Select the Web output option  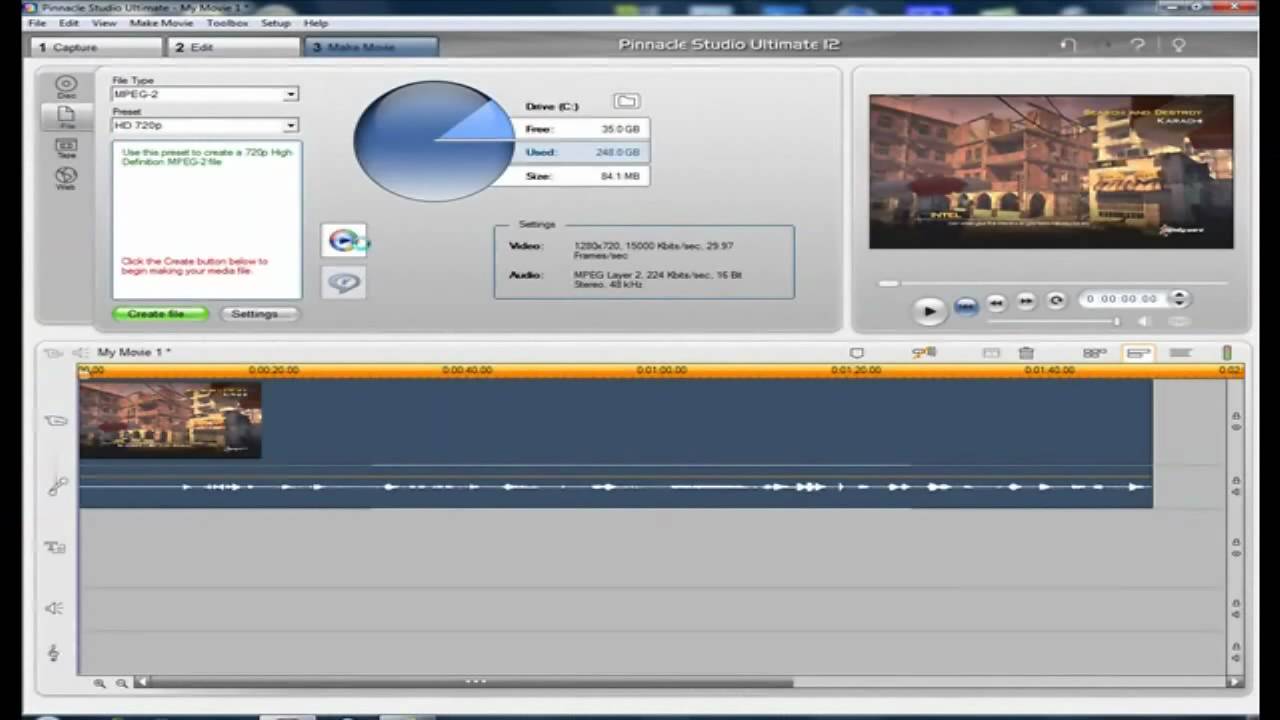(x=66, y=178)
